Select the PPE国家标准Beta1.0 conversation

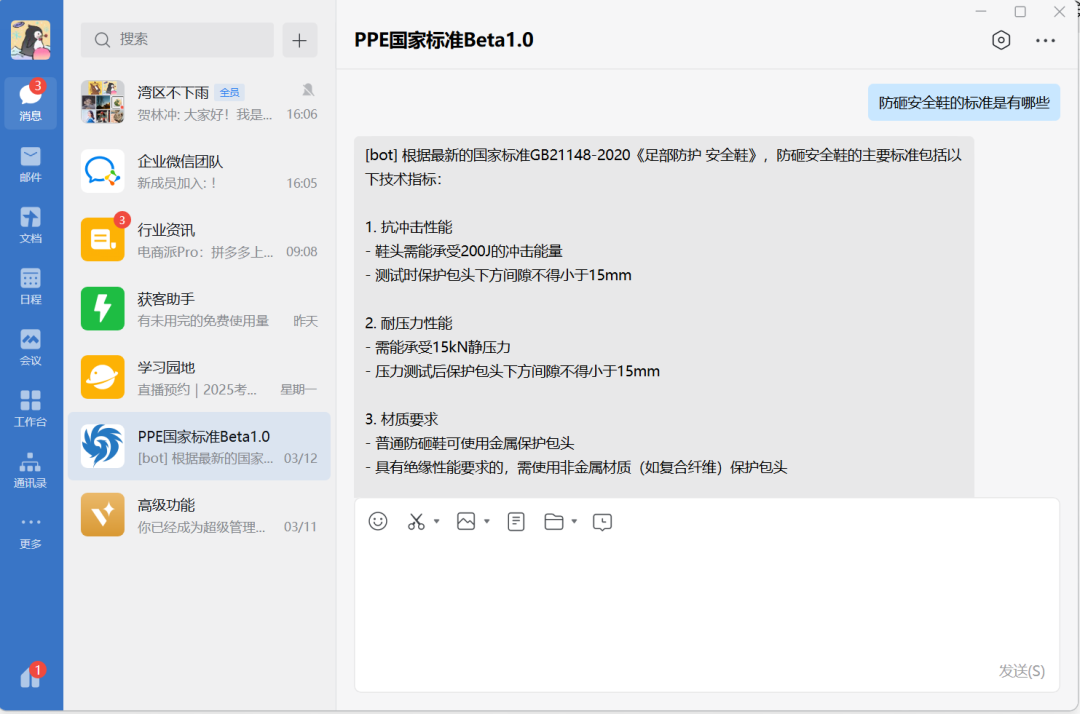click(x=199, y=446)
